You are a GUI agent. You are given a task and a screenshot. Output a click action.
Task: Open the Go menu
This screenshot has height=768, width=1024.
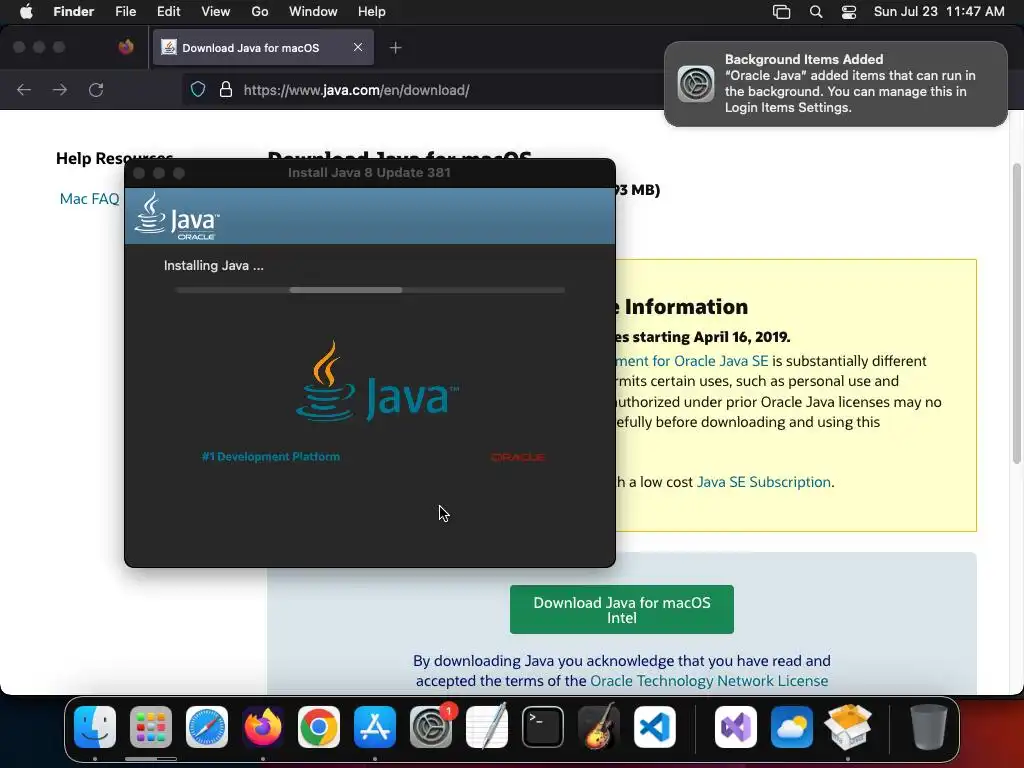point(260,12)
